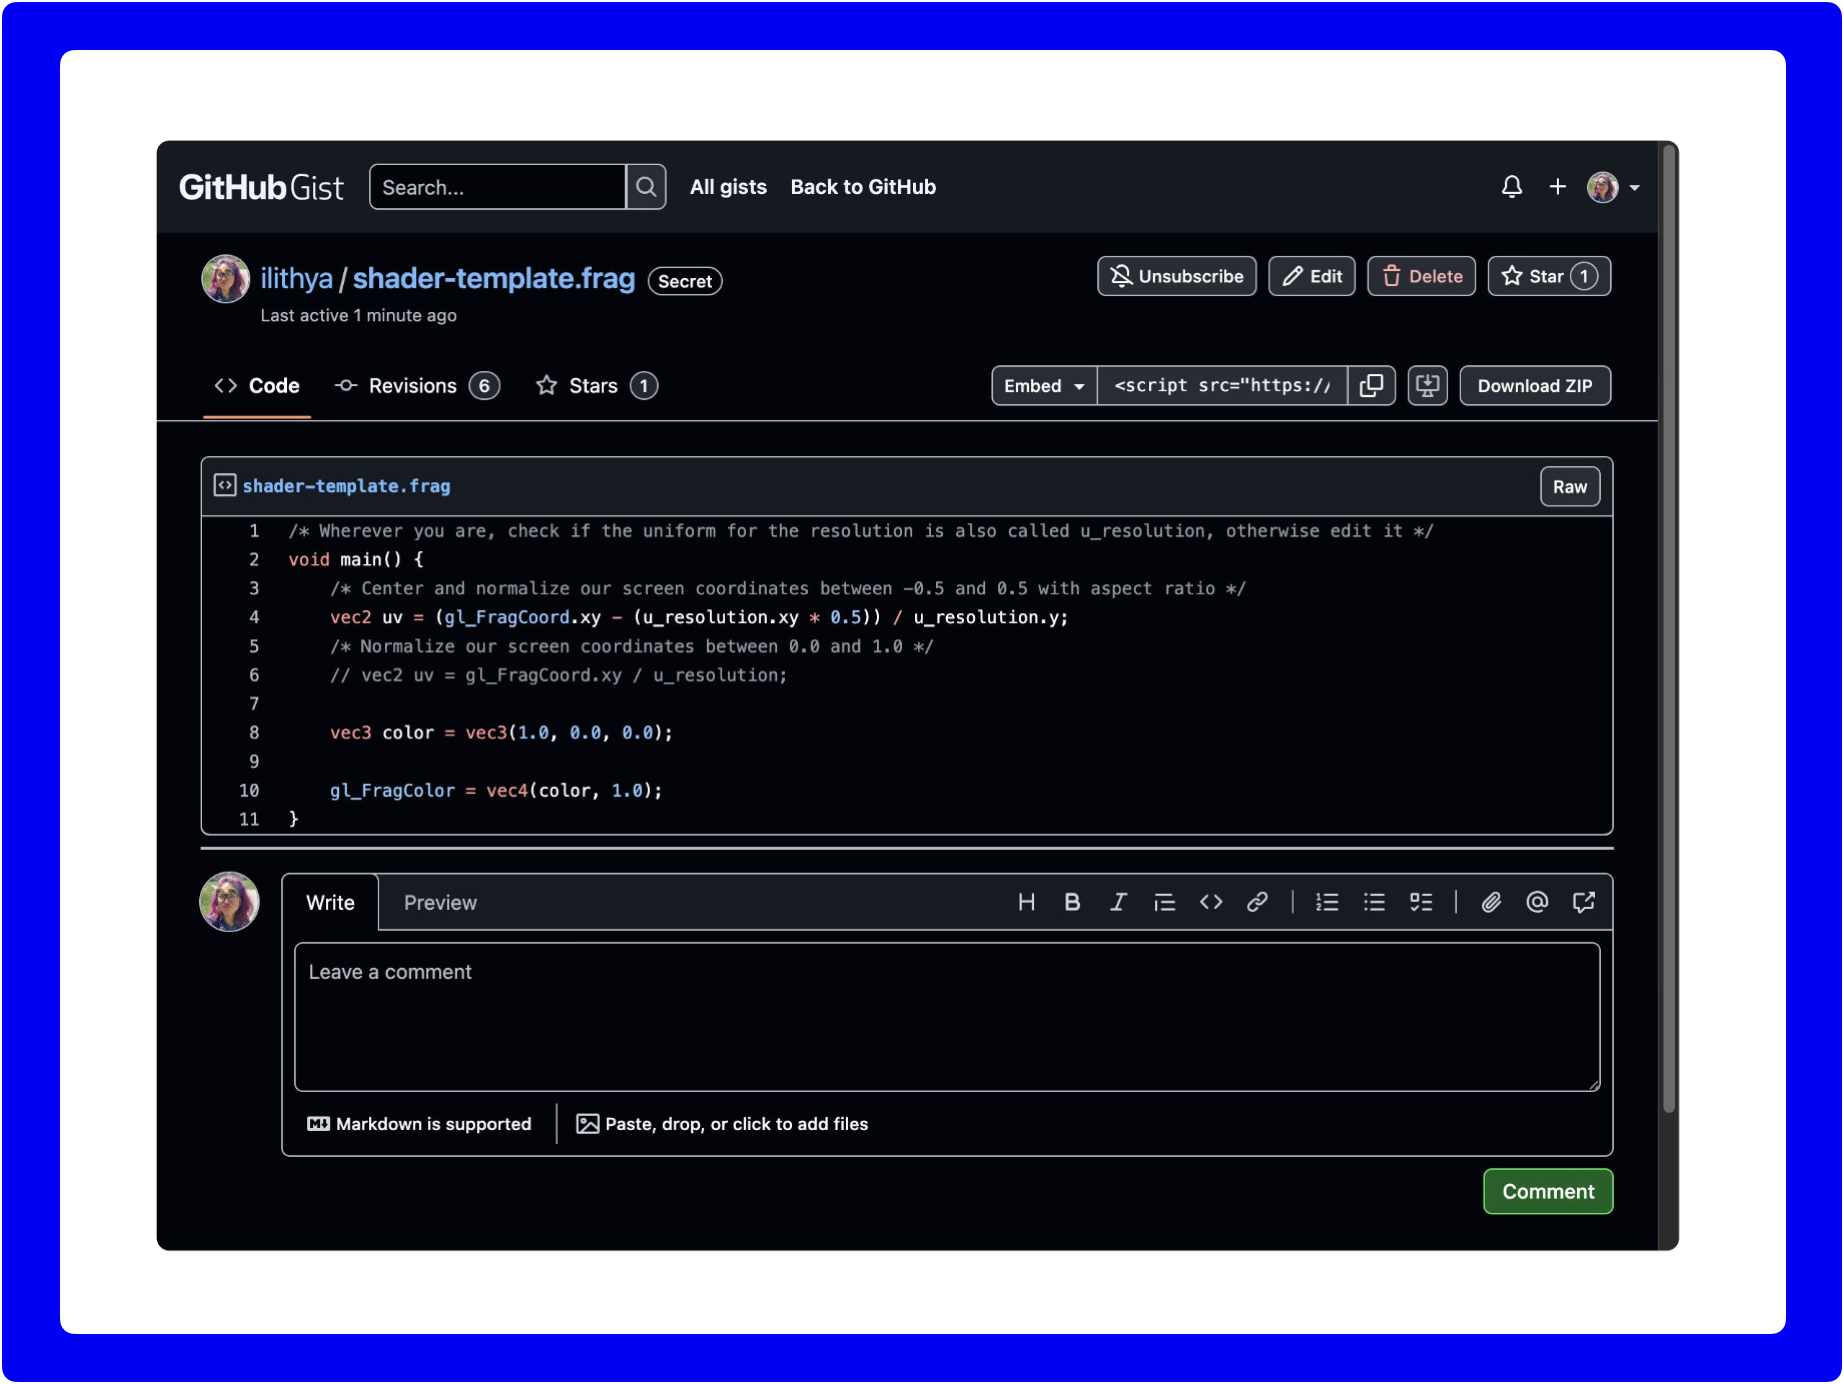Click the embed script URL field
Viewport: 1844px width, 1384px height.
tap(1222, 386)
